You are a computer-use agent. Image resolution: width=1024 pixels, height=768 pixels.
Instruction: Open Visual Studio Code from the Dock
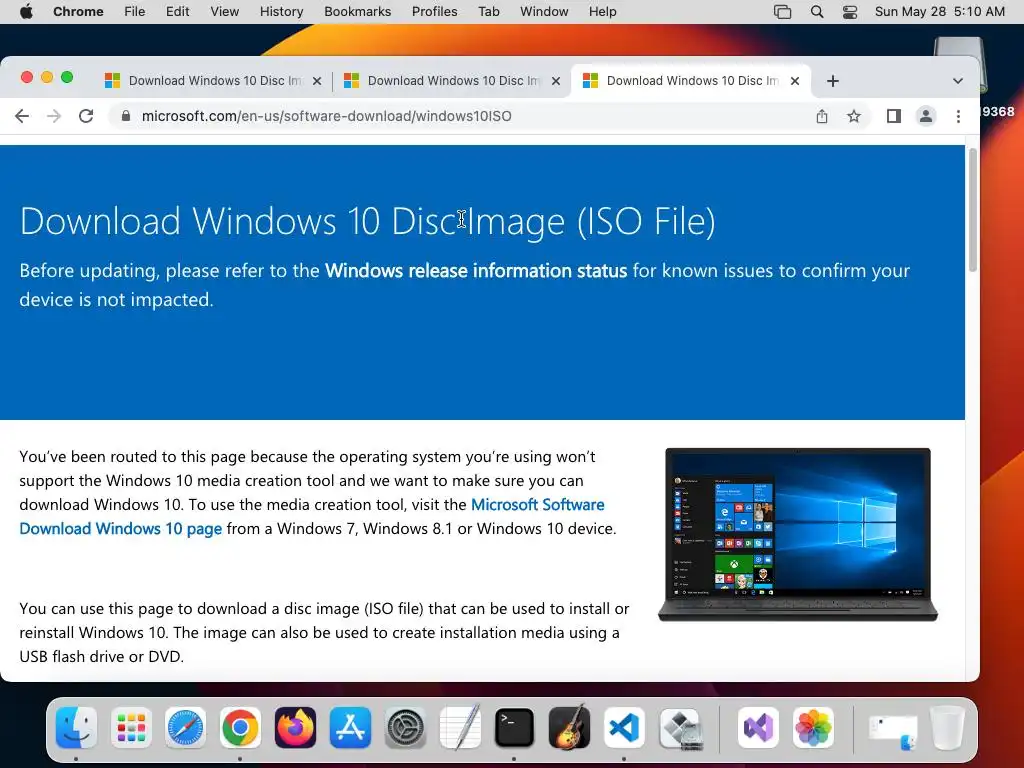coord(624,728)
